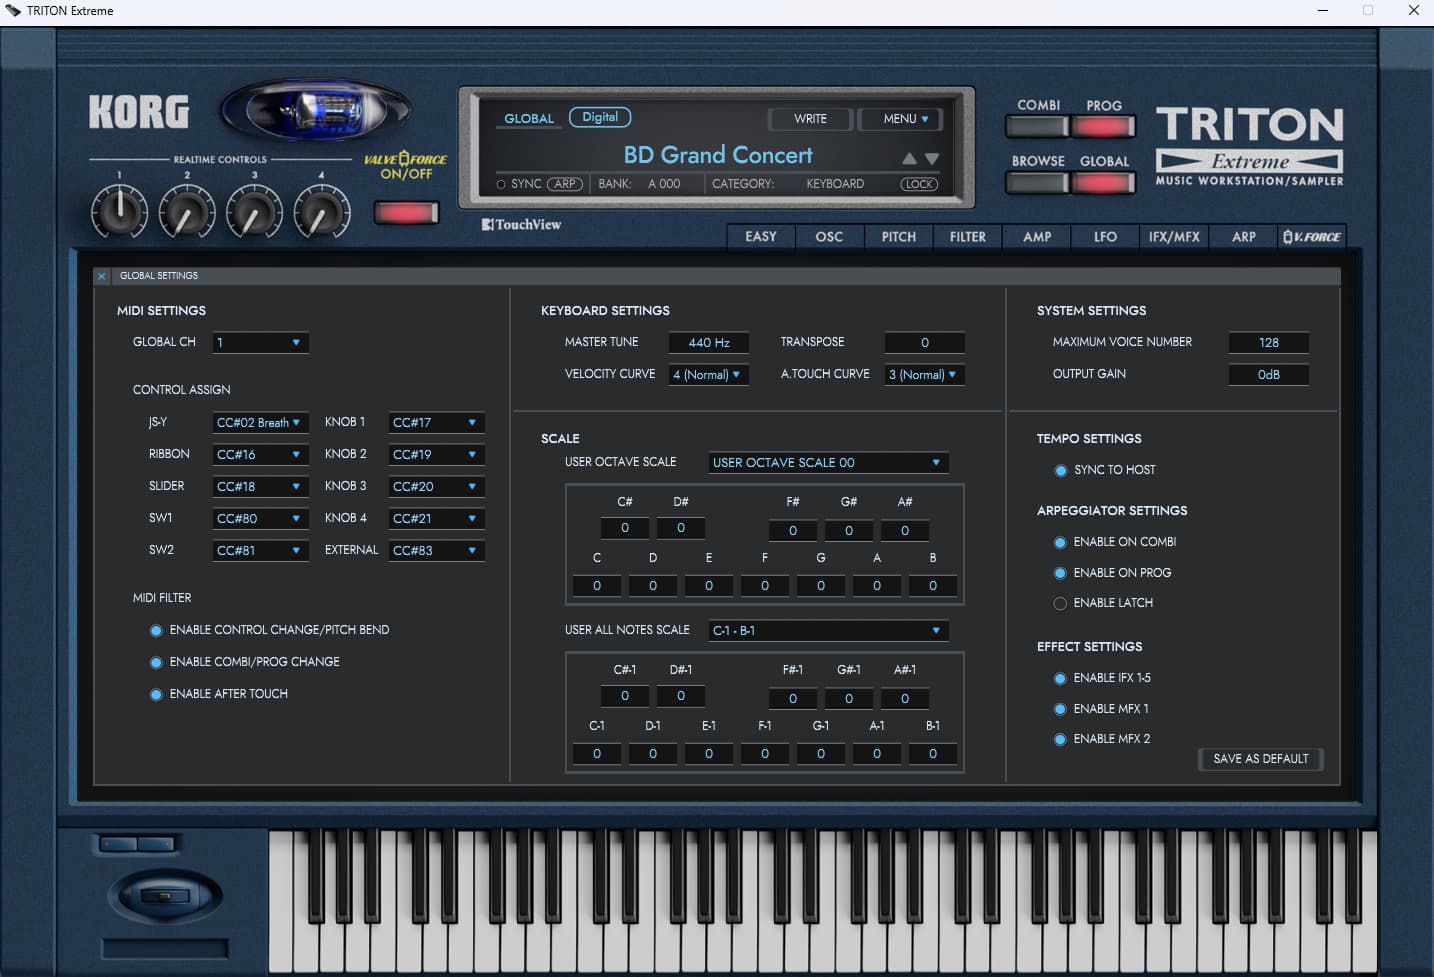
Task: Click the GLOBAL mode button
Action: (x=1104, y=183)
